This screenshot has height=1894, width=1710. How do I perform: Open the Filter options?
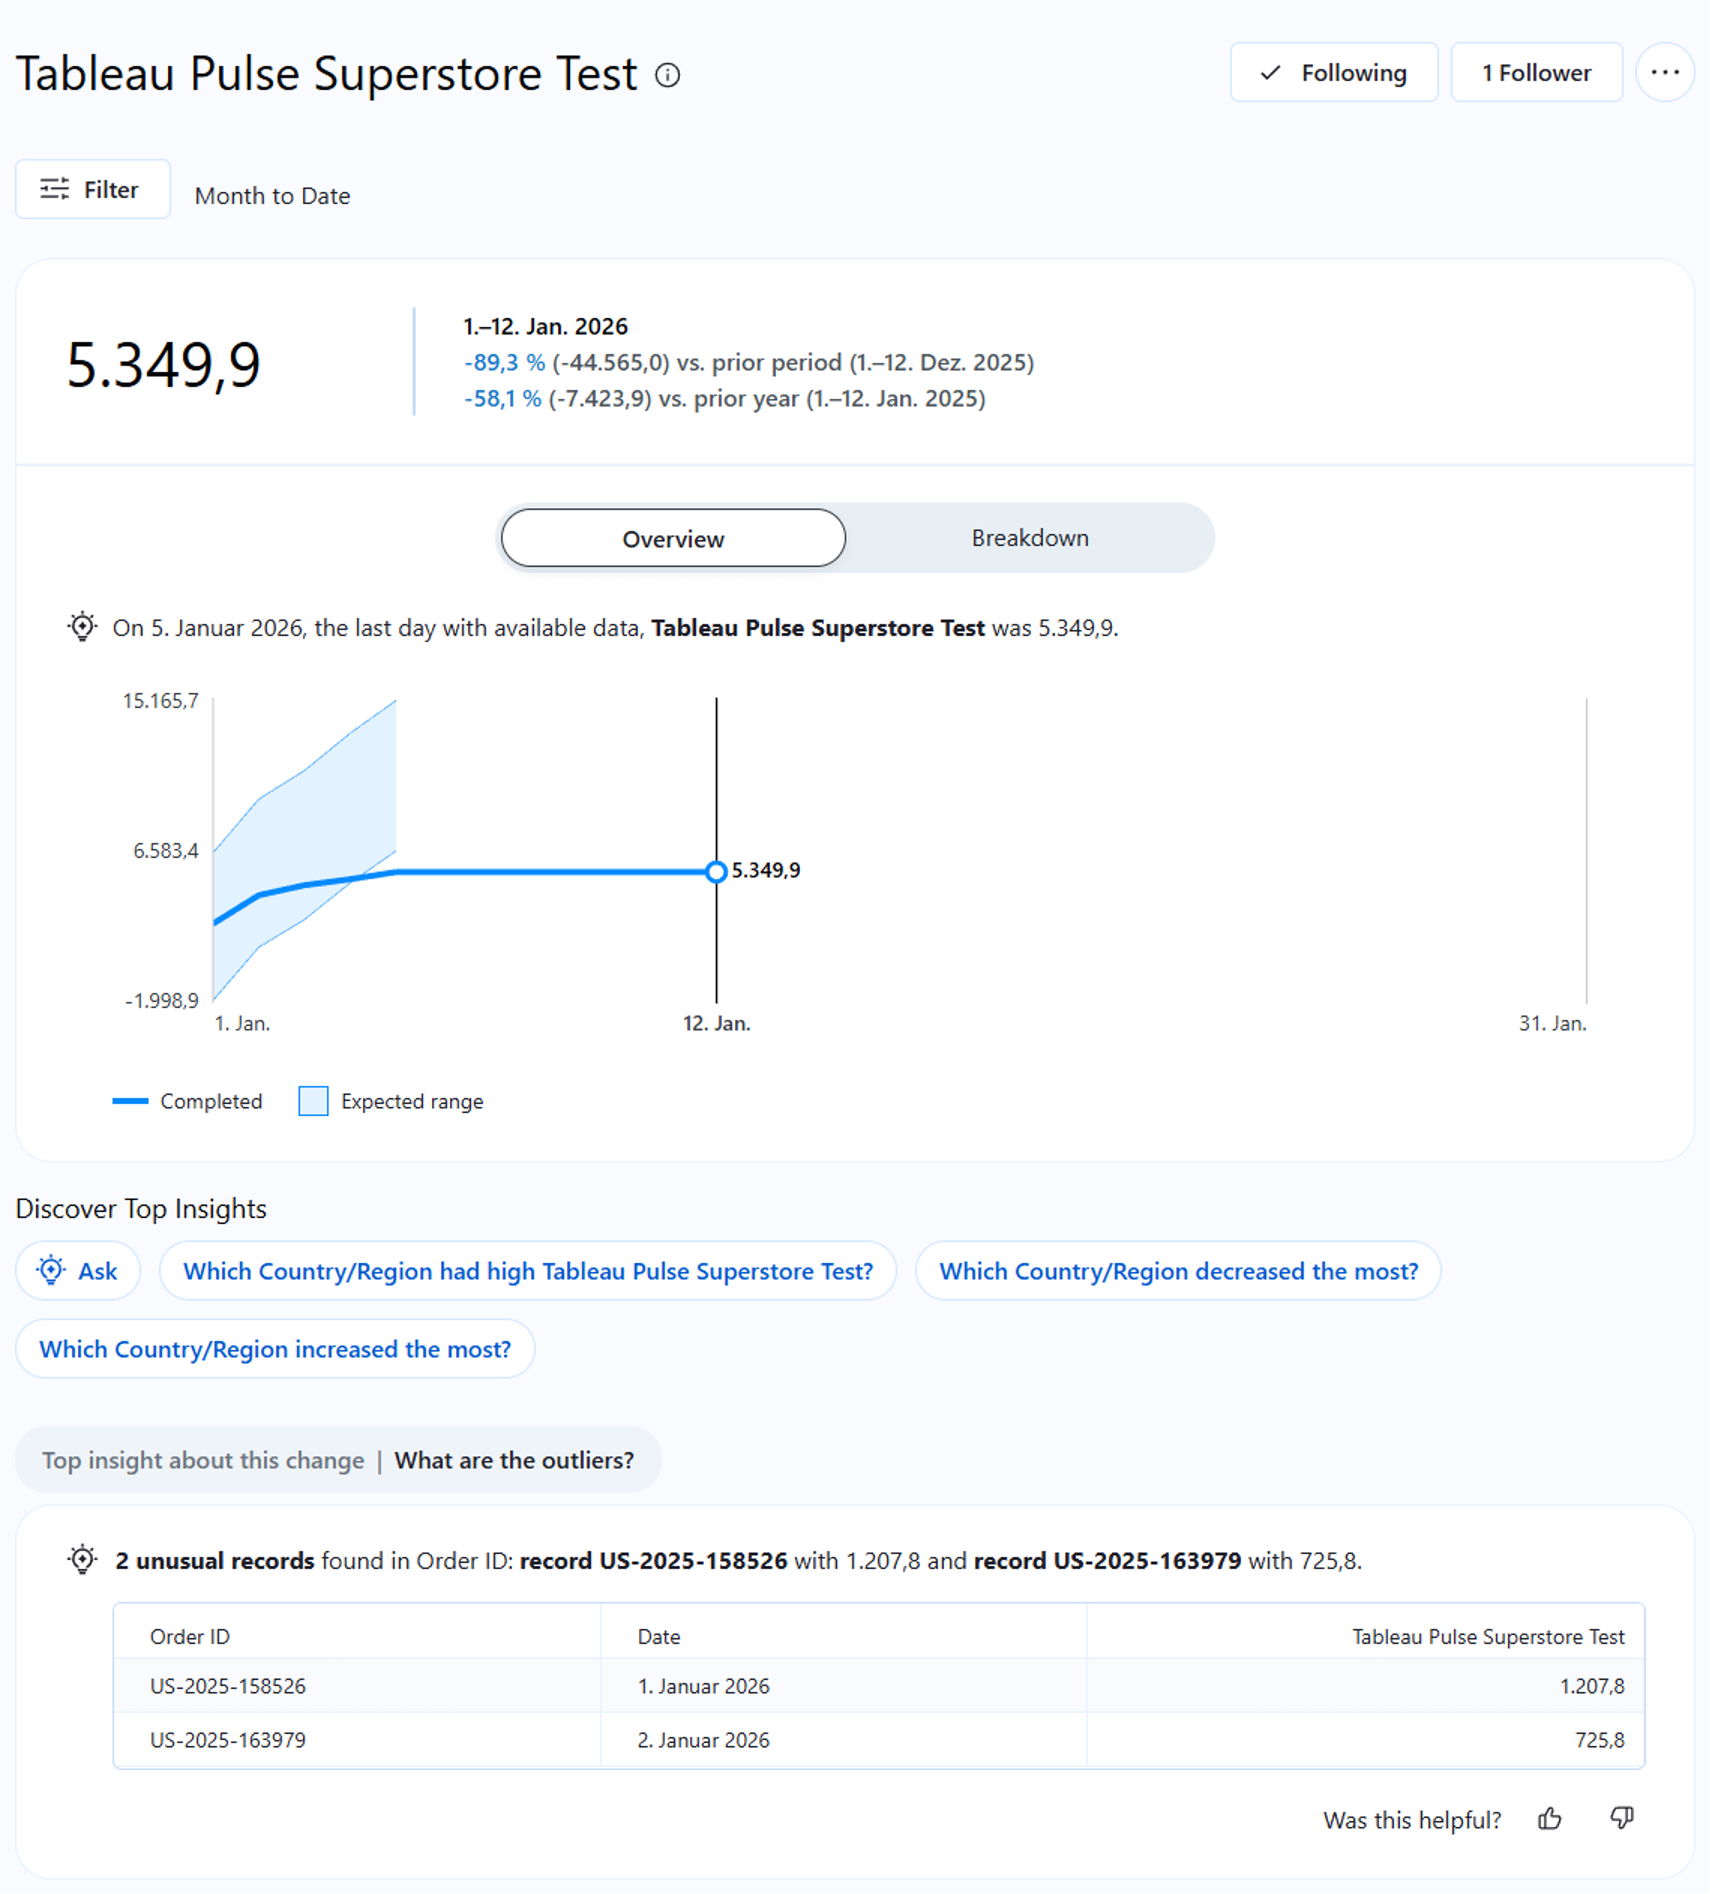[92, 189]
